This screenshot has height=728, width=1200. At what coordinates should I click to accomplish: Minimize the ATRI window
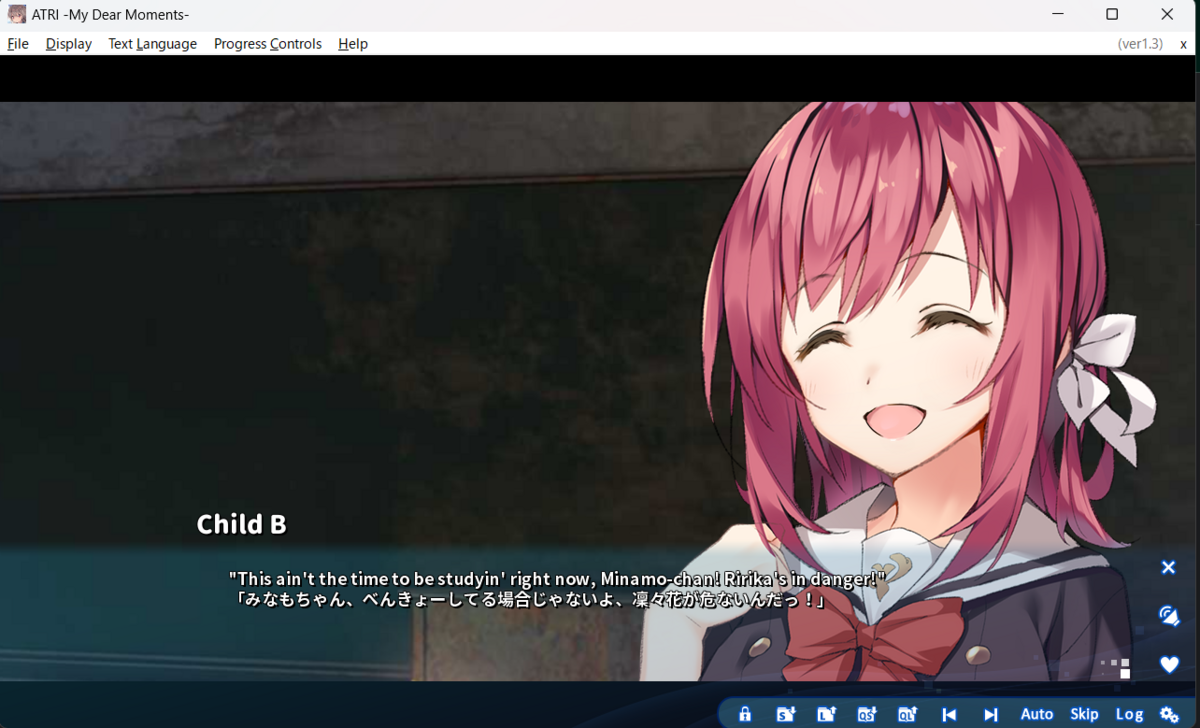tap(1057, 15)
